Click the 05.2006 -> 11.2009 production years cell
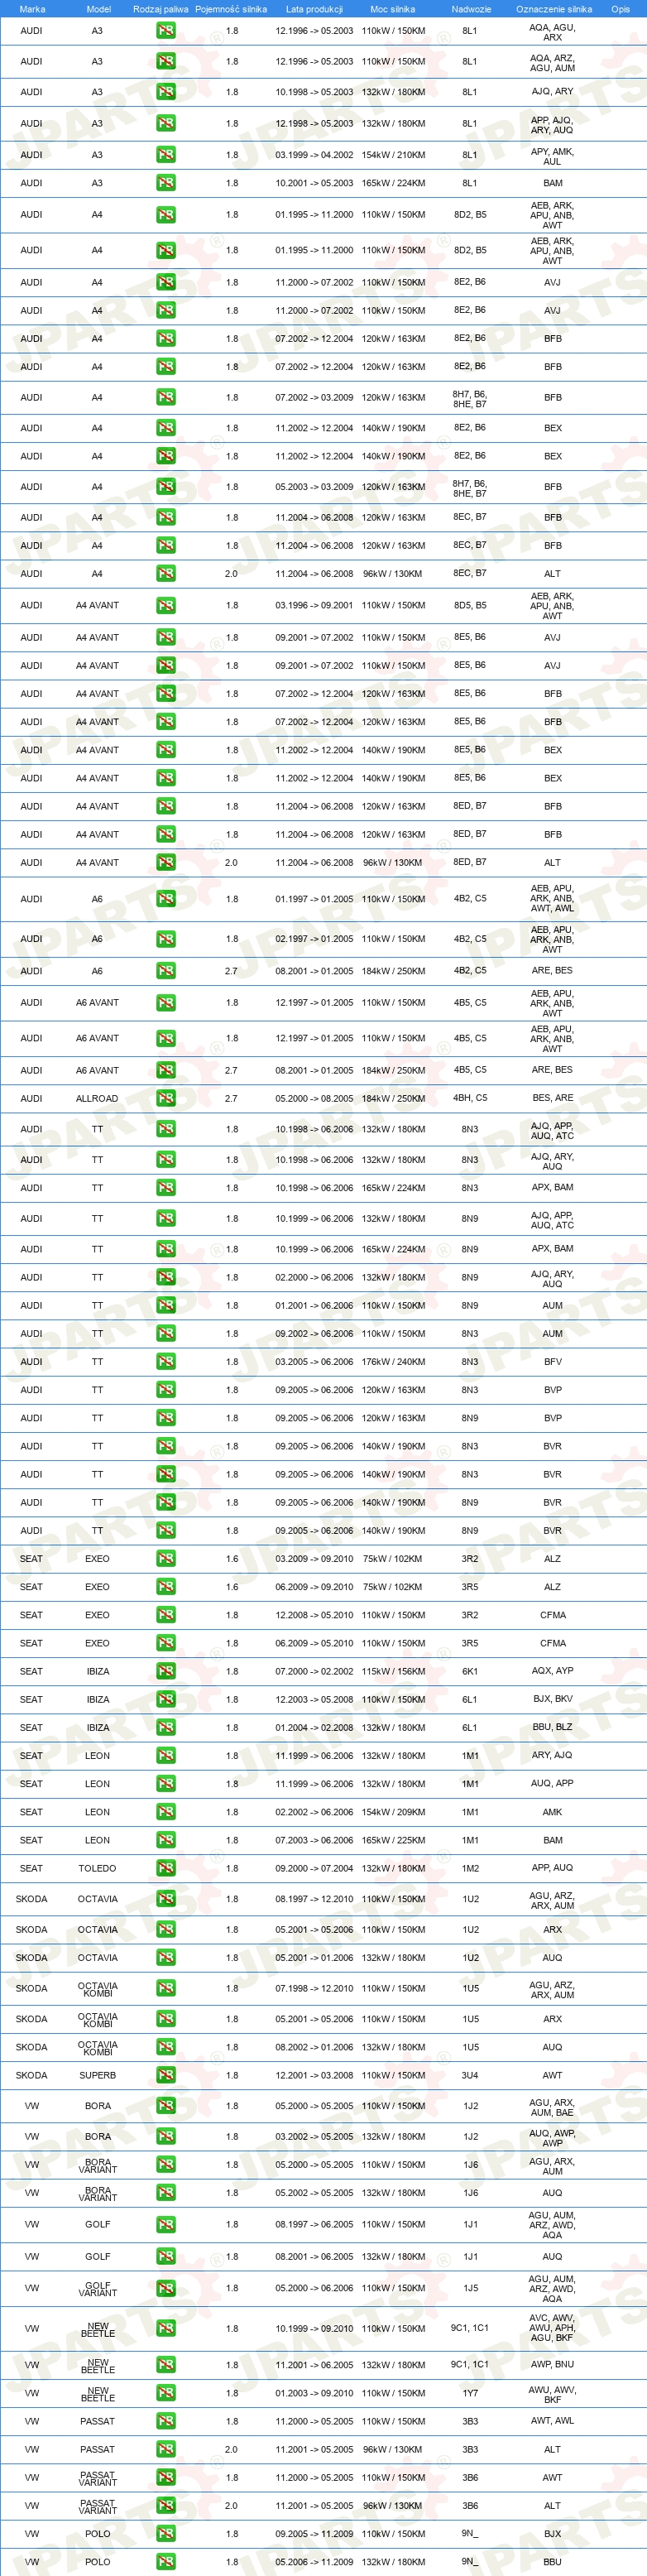 pos(314,2562)
